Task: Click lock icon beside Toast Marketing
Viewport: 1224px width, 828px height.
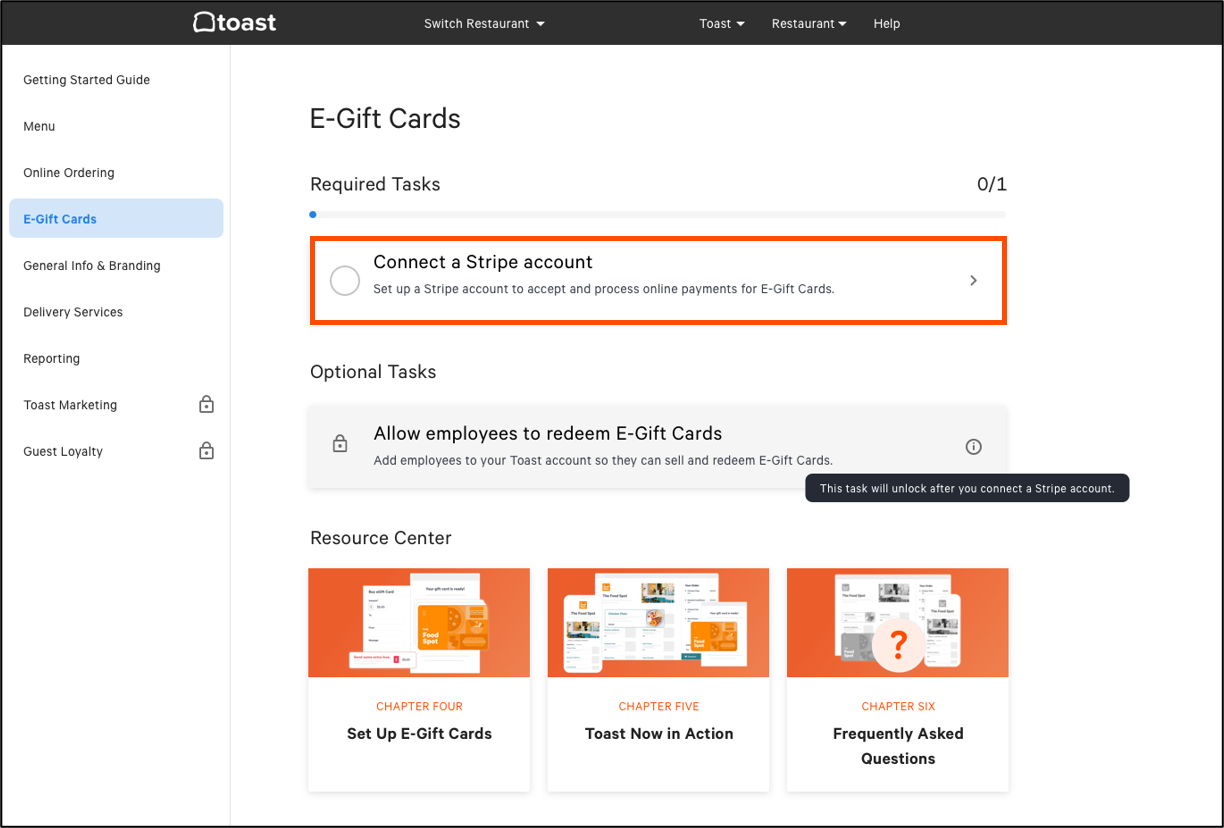Action: point(206,405)
